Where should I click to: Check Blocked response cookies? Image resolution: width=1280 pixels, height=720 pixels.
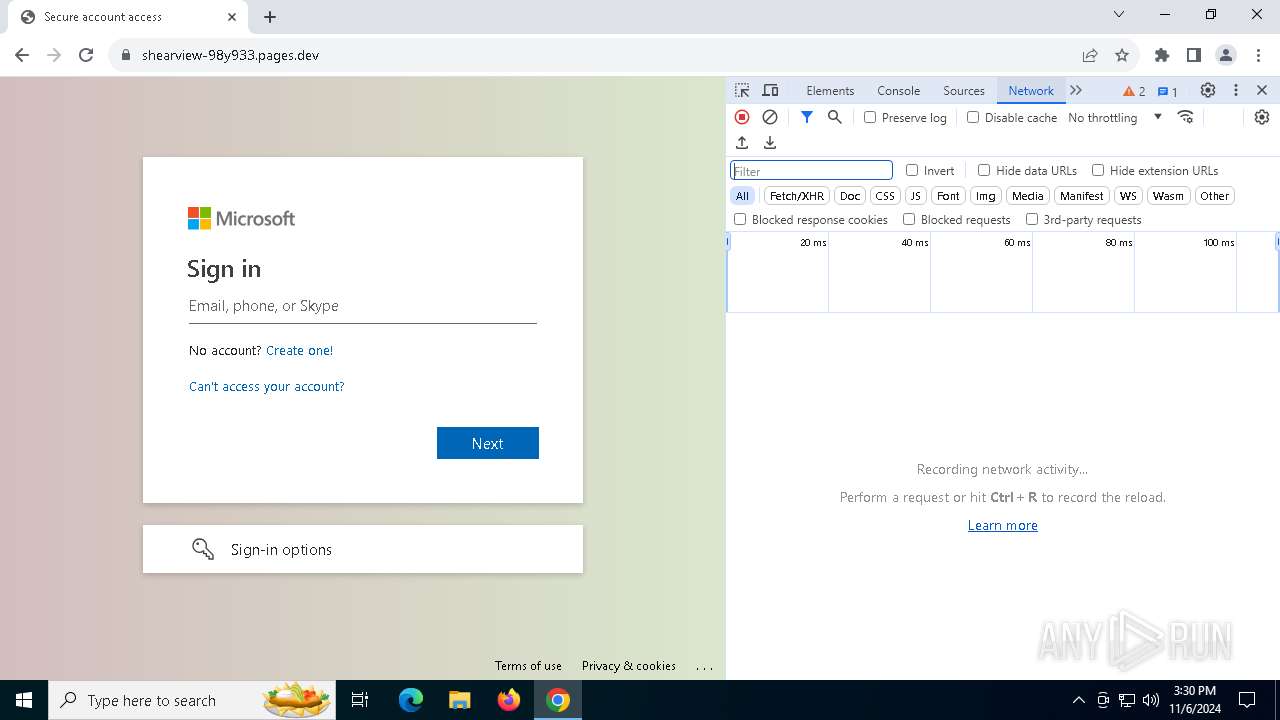(740, 219)
